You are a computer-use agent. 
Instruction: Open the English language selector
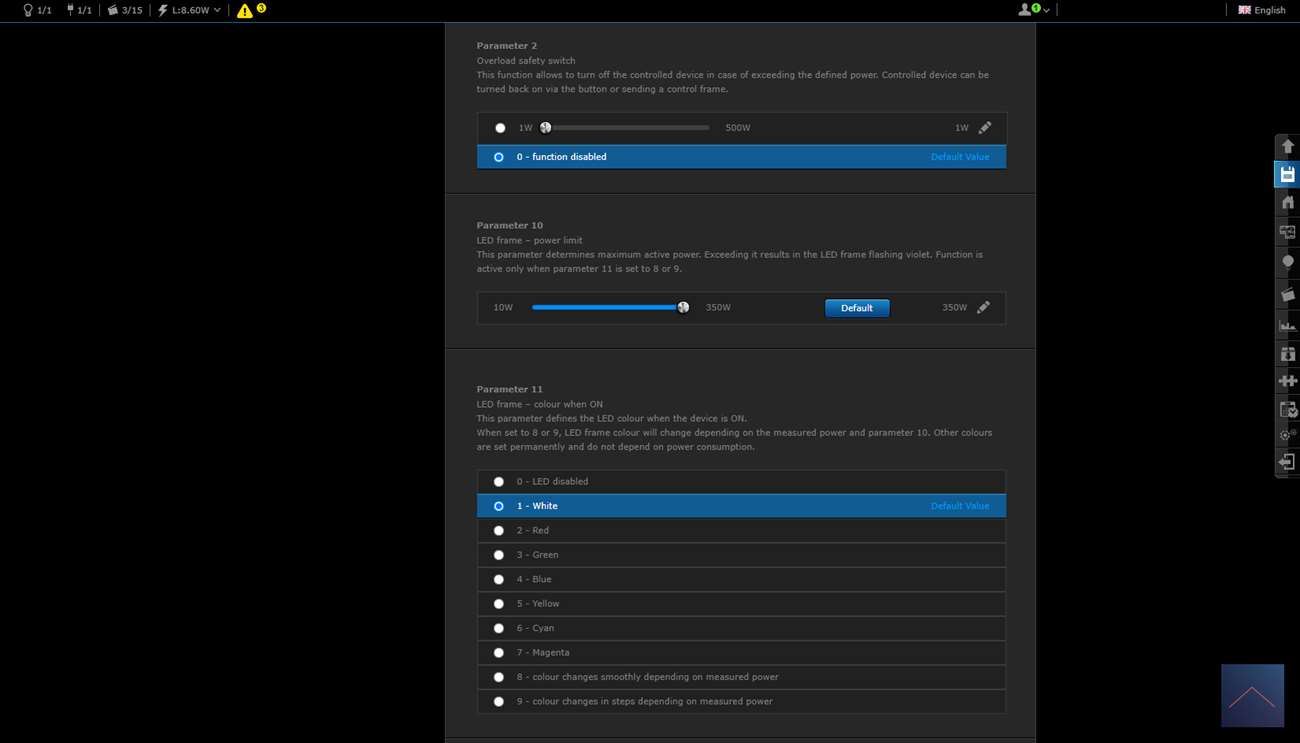[1261, 10]
